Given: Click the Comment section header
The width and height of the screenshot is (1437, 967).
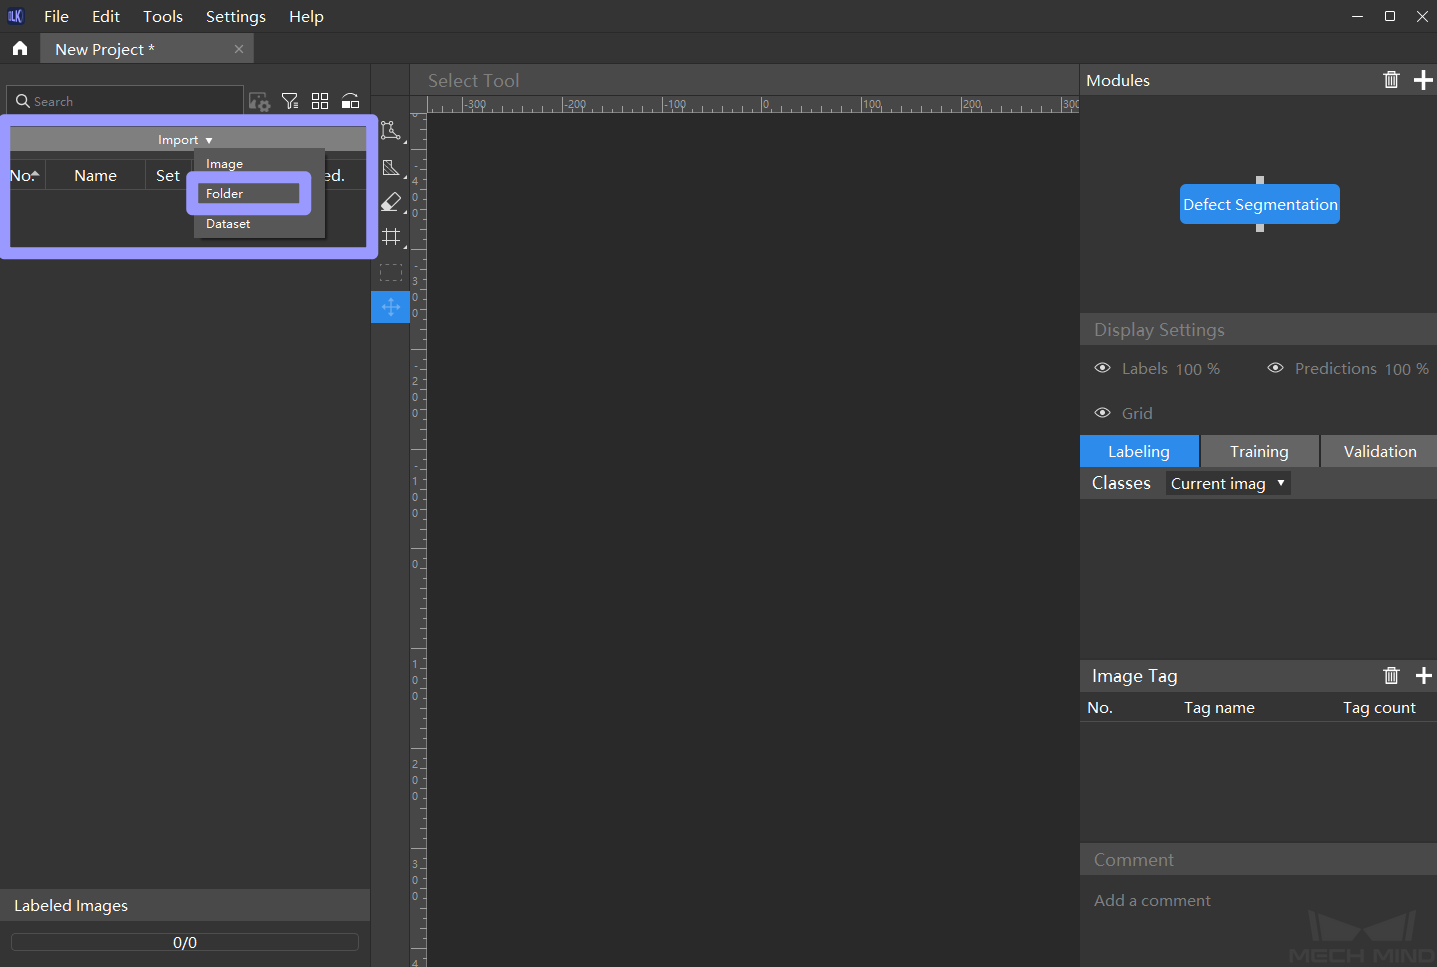Looking at the screenshot, I should click(1258, 860).
